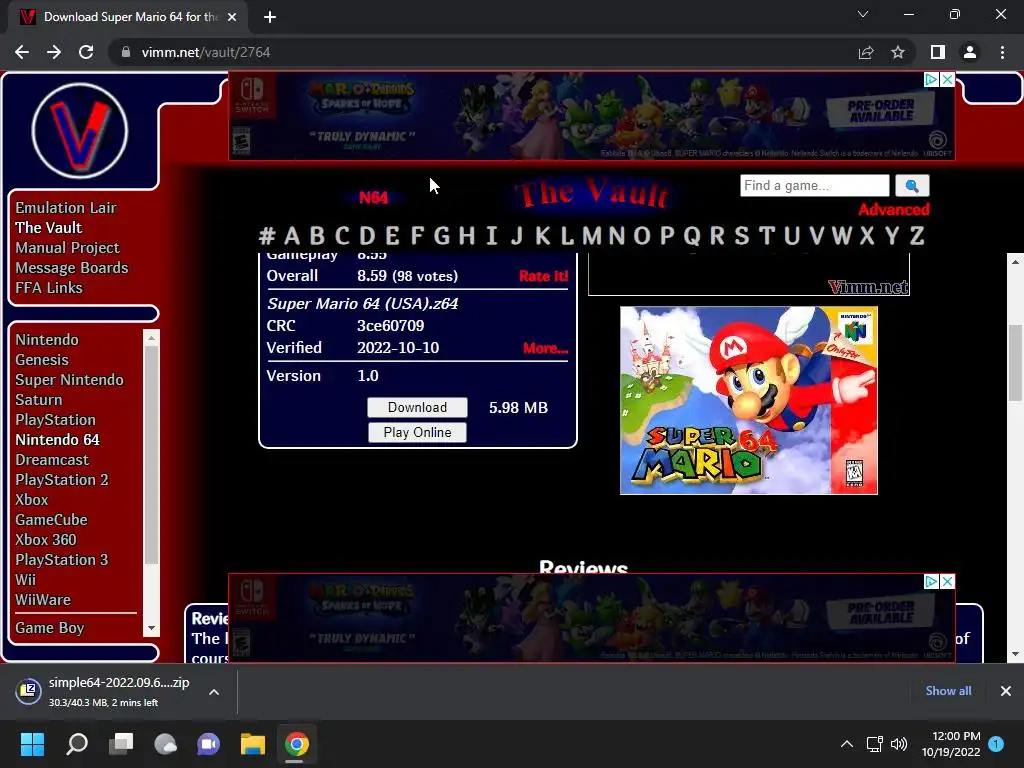Reload the page with the refresh icon
Image resolution: width=1024 pixels, height=768 pixels.
[x=86, y=52]
